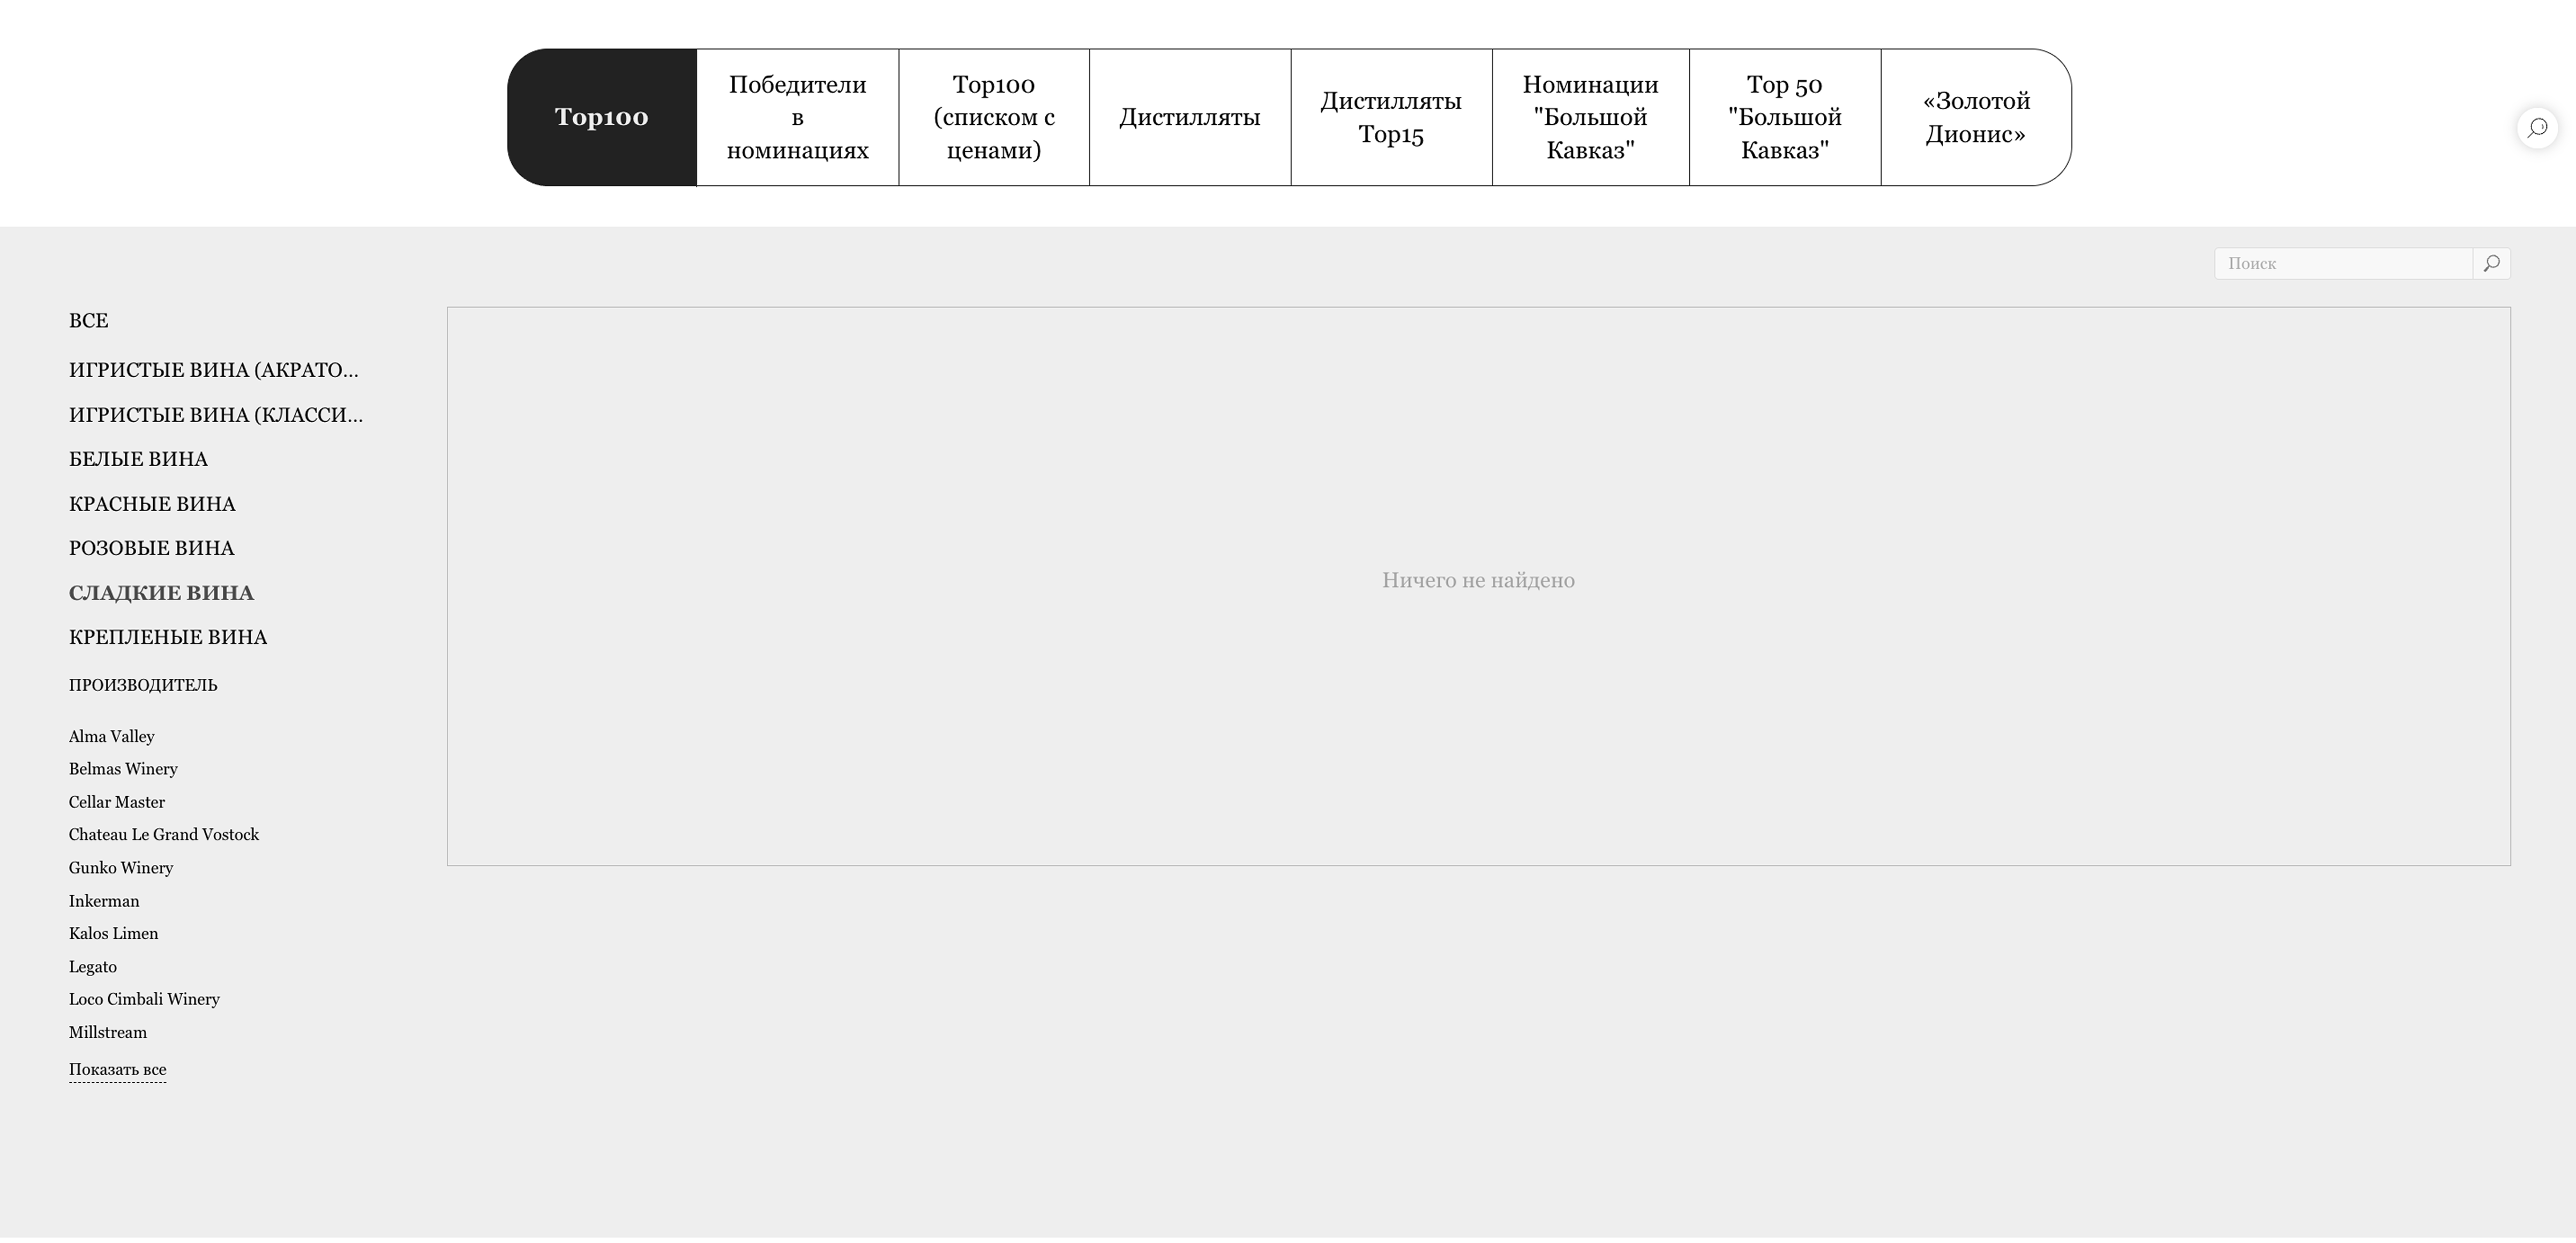Go to Номинации "Большой Кавказ" tab
This screenshot has width=2576, height=1243.
(1590, 117)
